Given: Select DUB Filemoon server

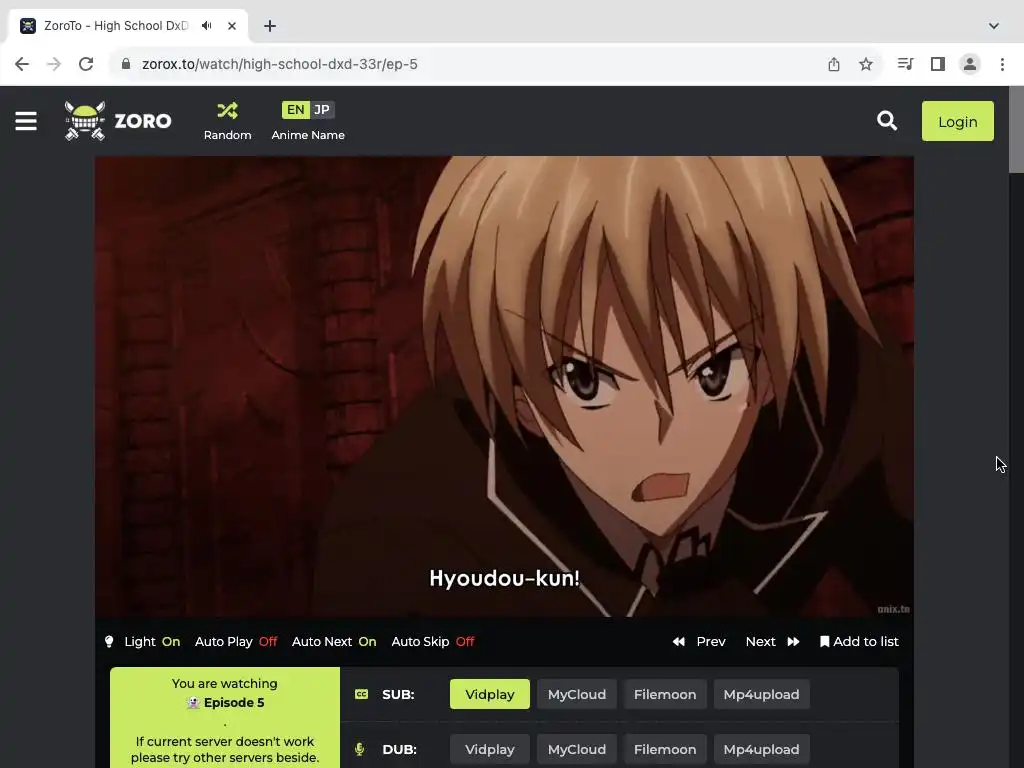Looking at the screenshot, I should 665,749.
